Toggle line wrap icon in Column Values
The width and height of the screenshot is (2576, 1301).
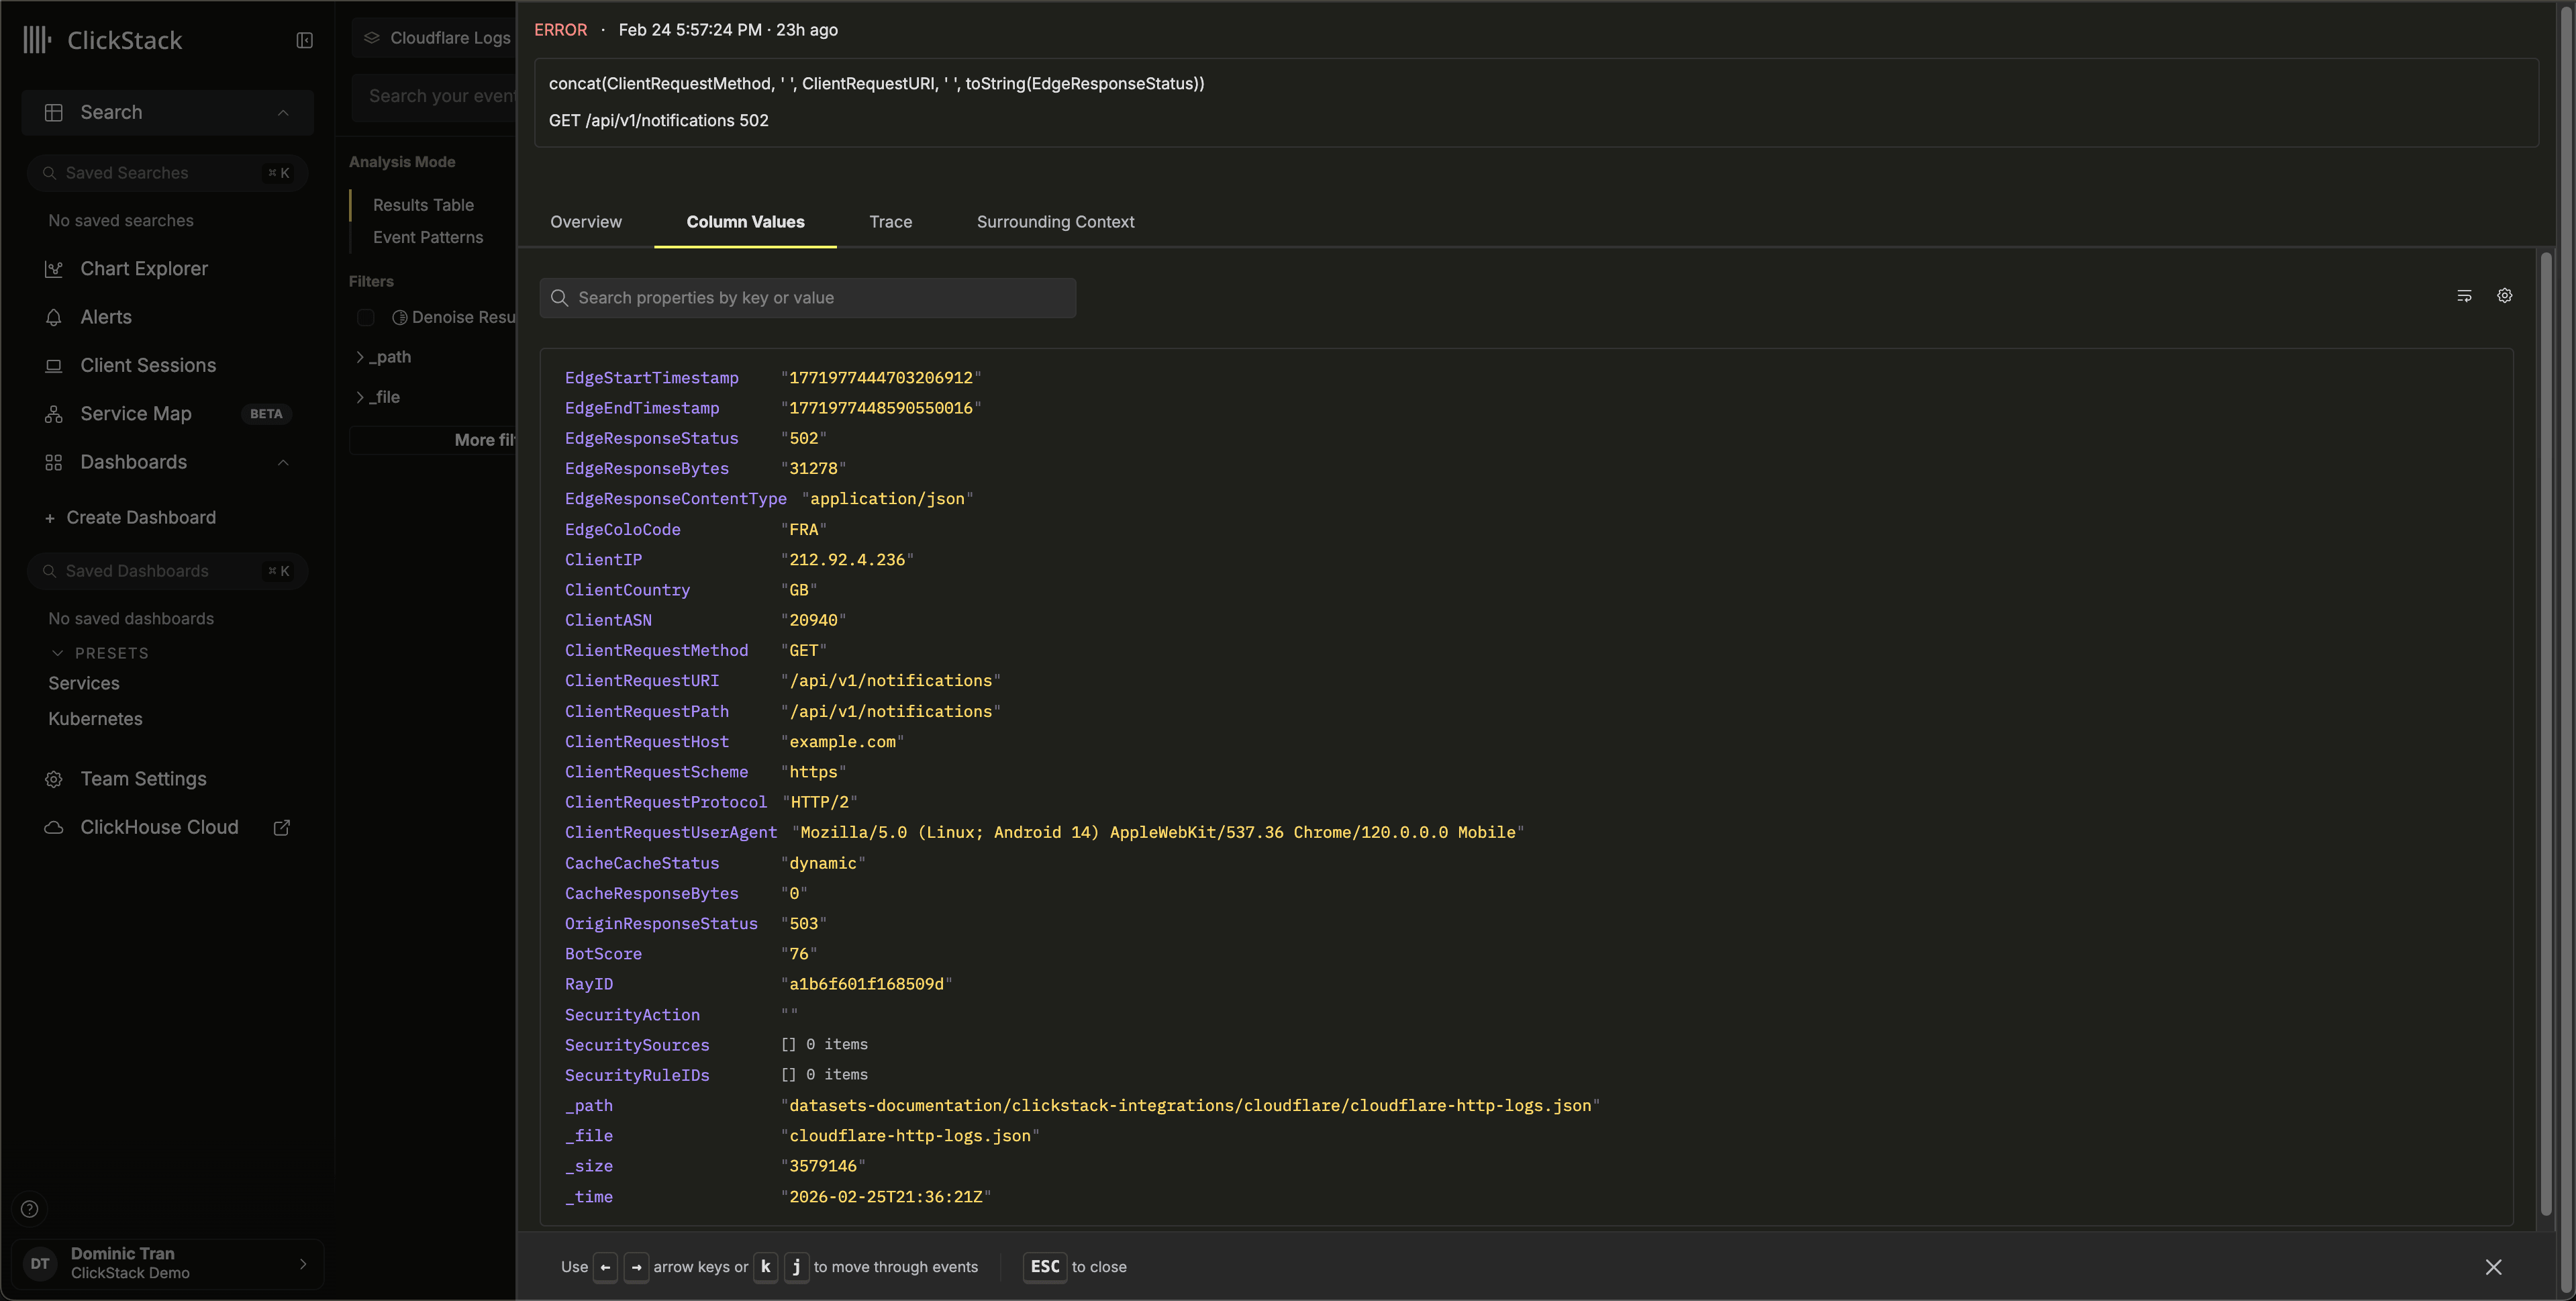pos(2464,296)
